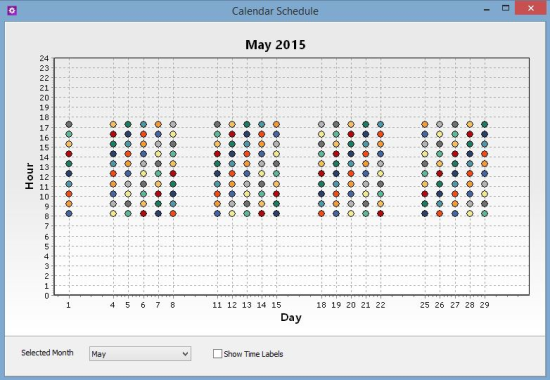Click the purple application icon in title bar

(x=12, y=11)
